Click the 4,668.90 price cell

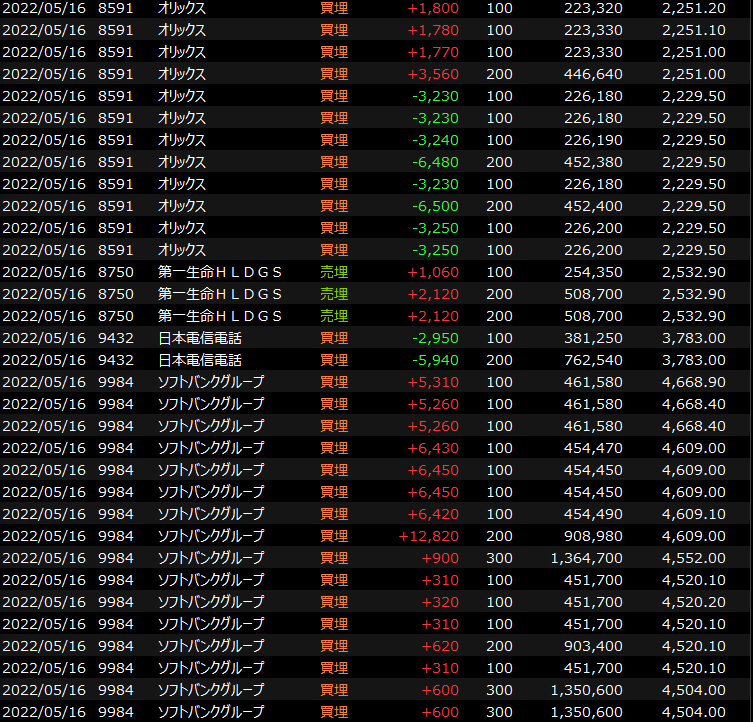coord(693,382)
